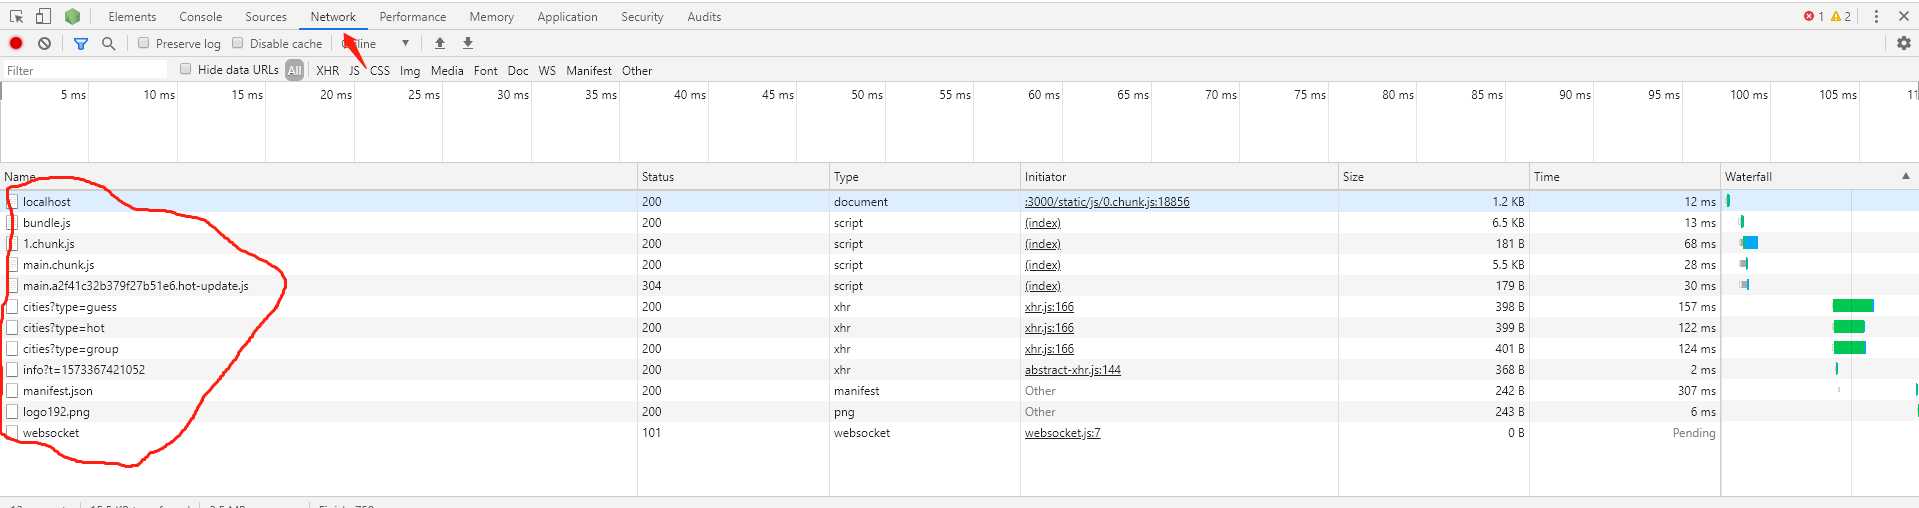Enable the Disable cache checkbox

(x=238, y=43)
